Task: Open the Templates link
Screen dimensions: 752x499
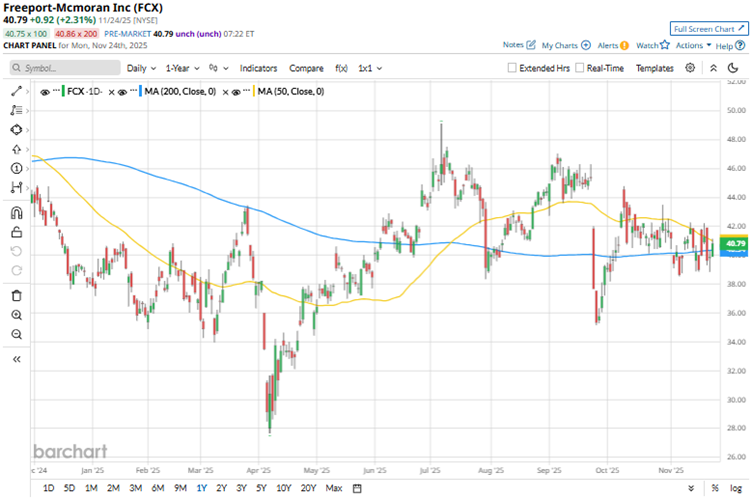Action: 655,68
